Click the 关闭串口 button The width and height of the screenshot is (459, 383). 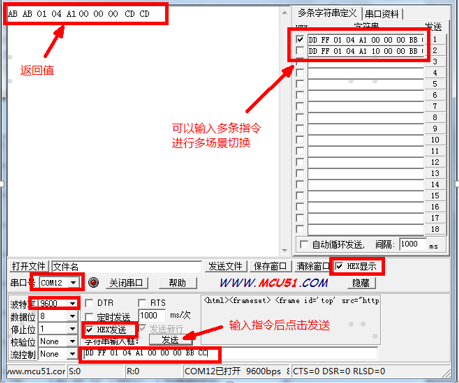coord(126,283)
